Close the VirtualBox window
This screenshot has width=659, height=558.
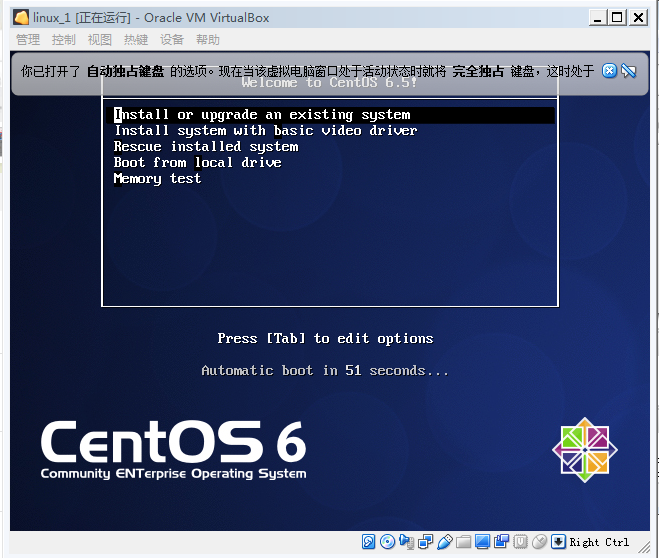click(638, 18)
